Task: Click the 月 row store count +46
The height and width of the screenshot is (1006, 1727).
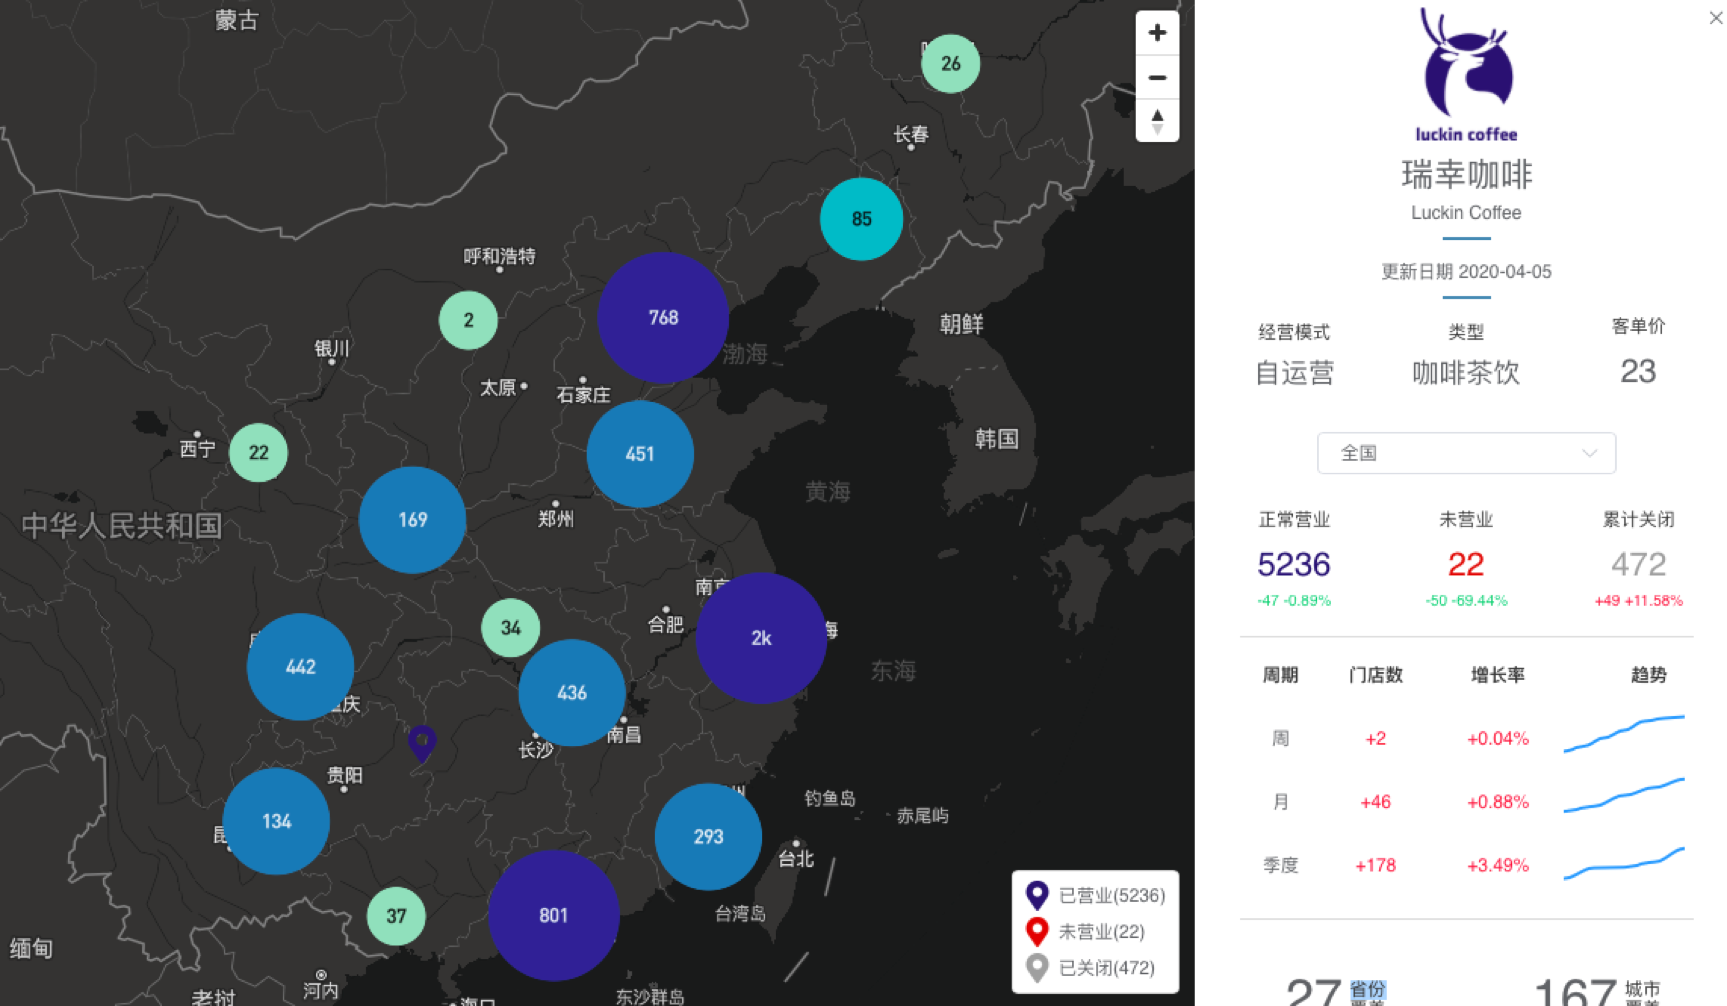Action: [x=1375, y=802]
